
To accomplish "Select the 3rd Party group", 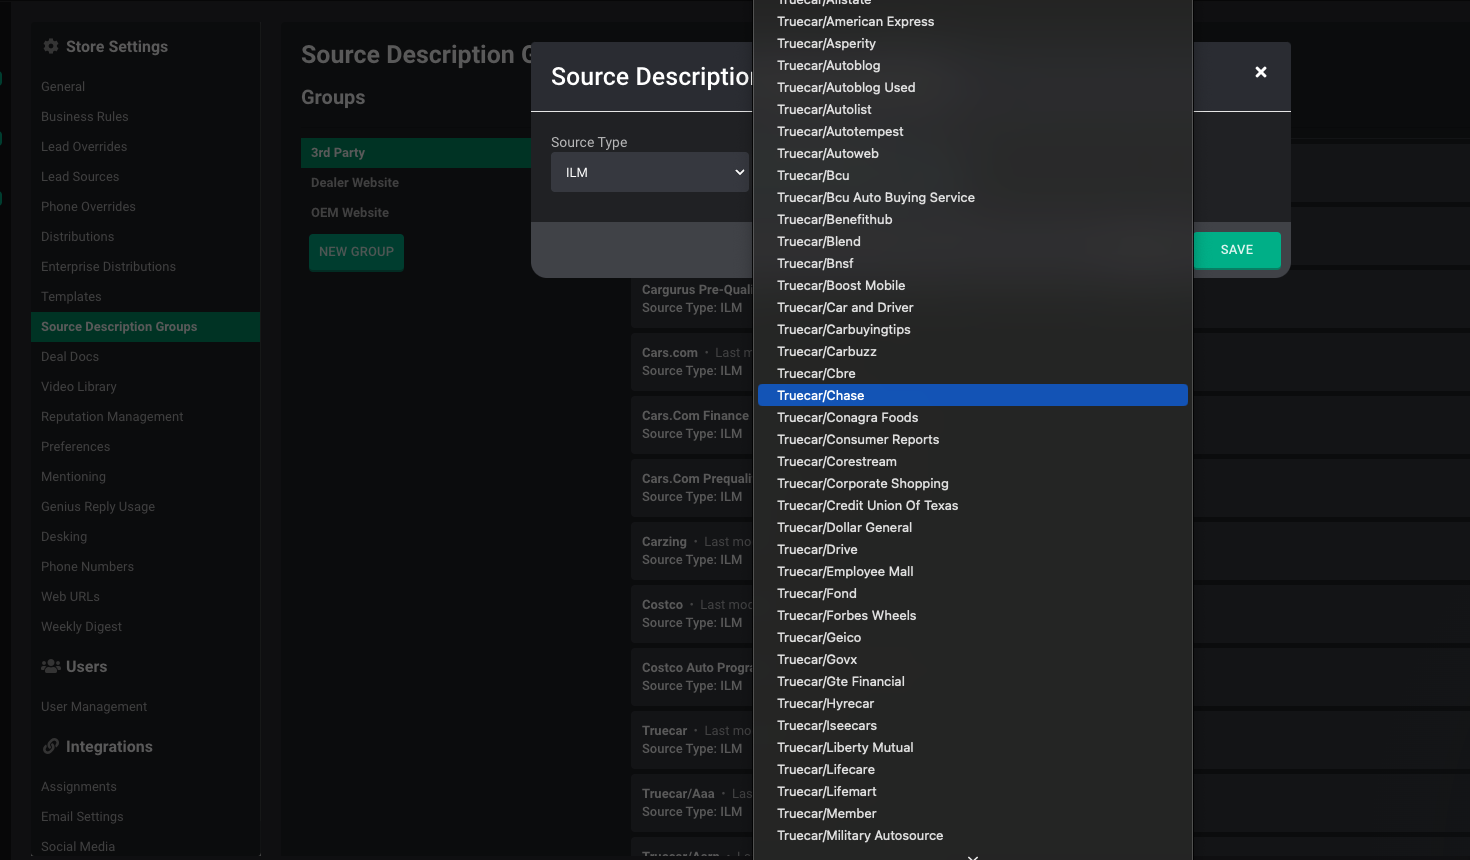I will [416, 153].
